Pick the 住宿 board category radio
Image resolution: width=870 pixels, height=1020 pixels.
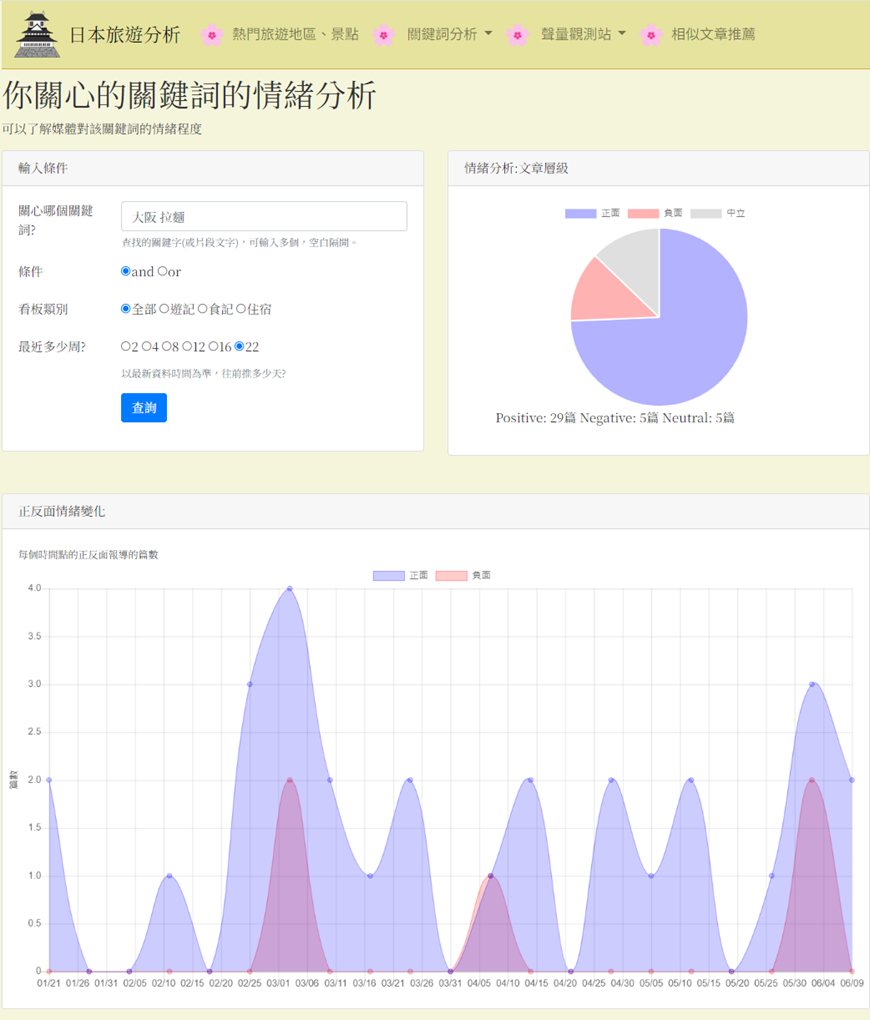pyautogui.click(x=240, y=309)
